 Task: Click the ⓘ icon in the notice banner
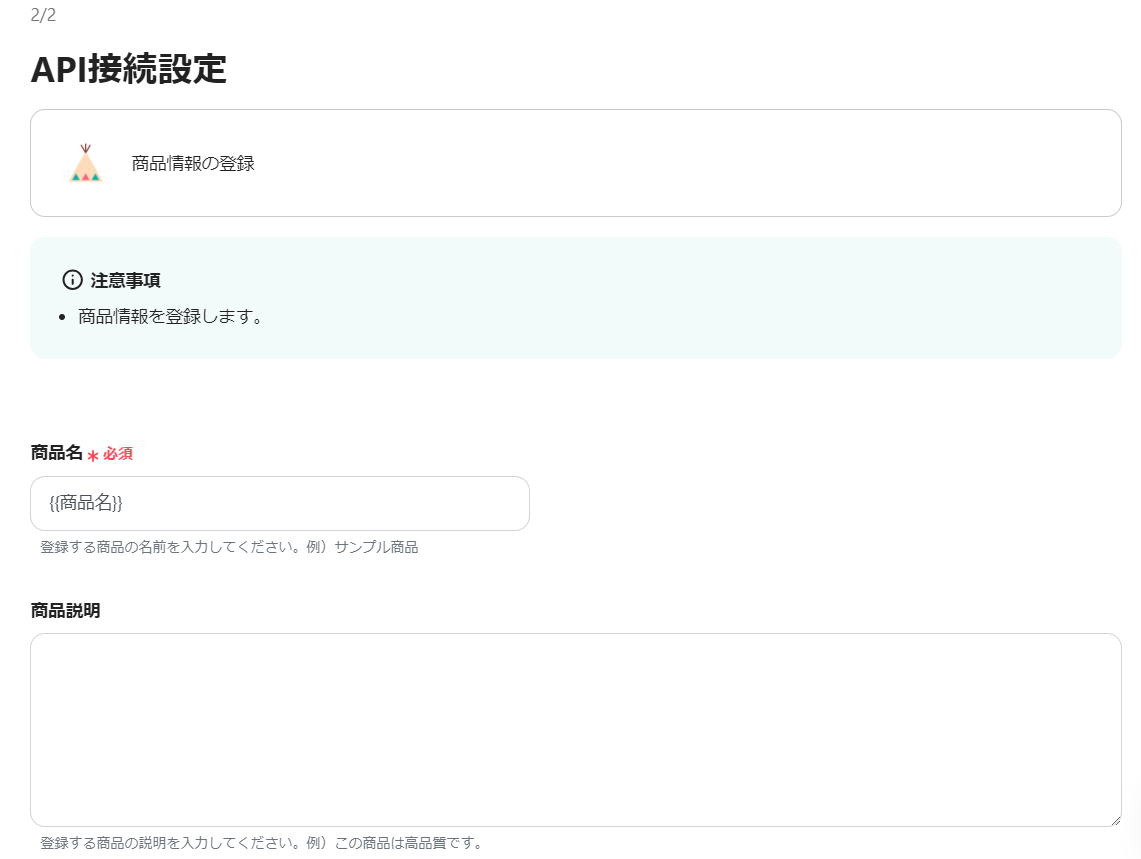70,280
